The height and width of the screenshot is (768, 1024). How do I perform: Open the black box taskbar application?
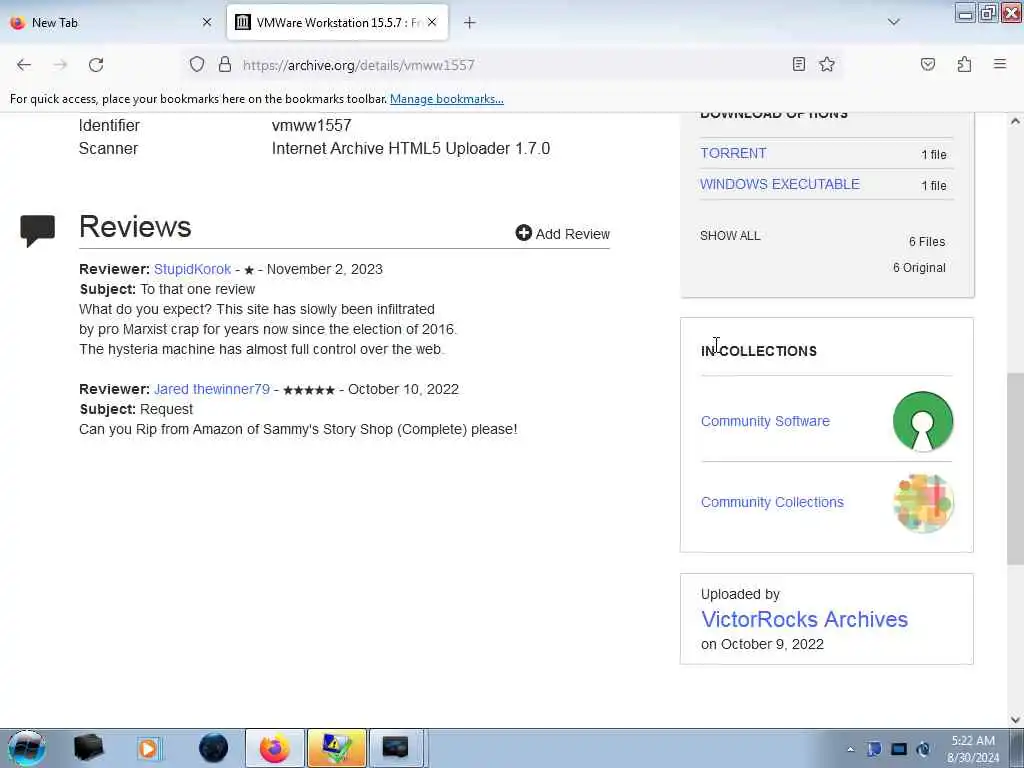pyautogui.click(x=88, y=748)
